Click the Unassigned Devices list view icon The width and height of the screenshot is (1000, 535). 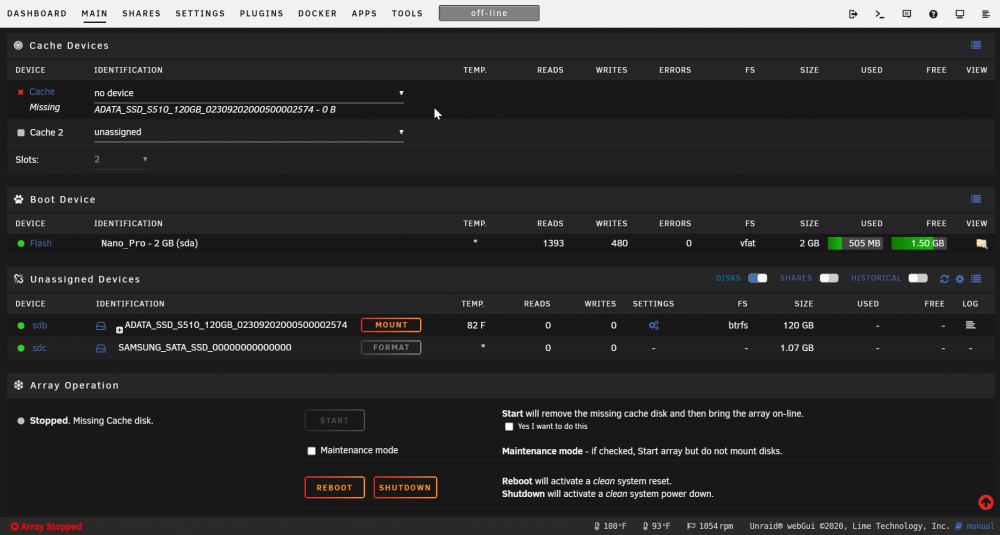click(976, 279)
